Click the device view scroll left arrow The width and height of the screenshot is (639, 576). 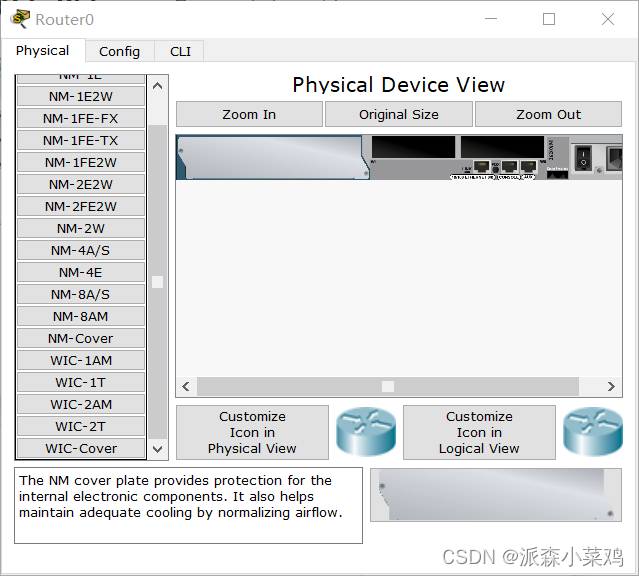pyautogui.click(x=186, y=386)
